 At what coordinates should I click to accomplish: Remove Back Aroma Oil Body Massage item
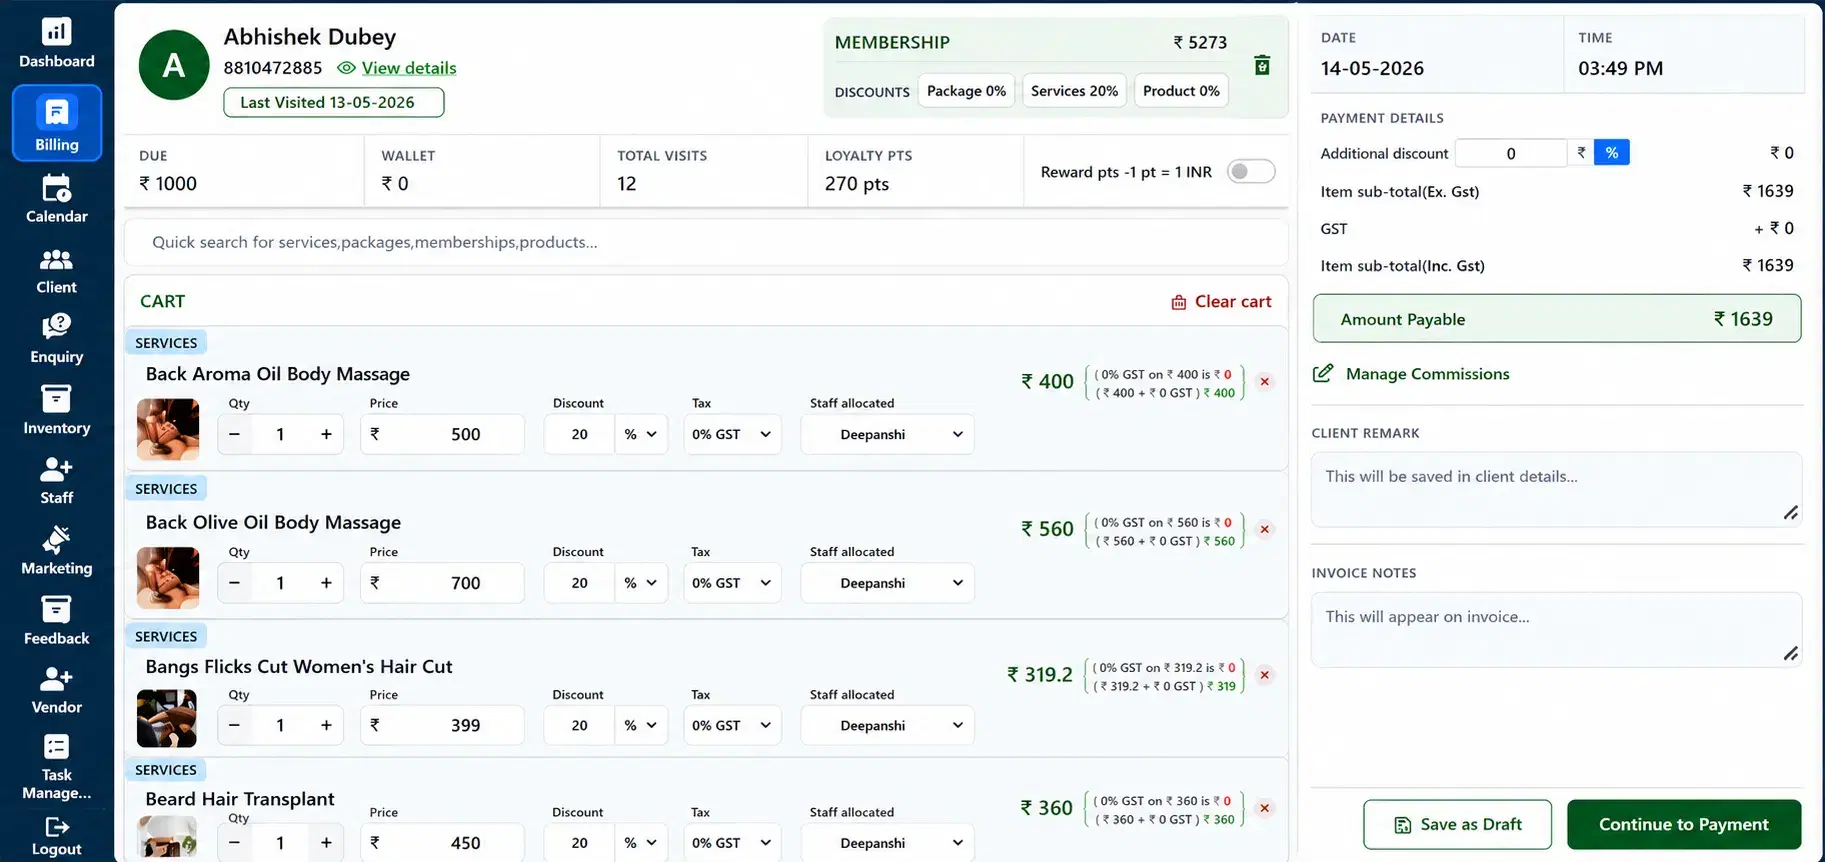[1265, 381]
